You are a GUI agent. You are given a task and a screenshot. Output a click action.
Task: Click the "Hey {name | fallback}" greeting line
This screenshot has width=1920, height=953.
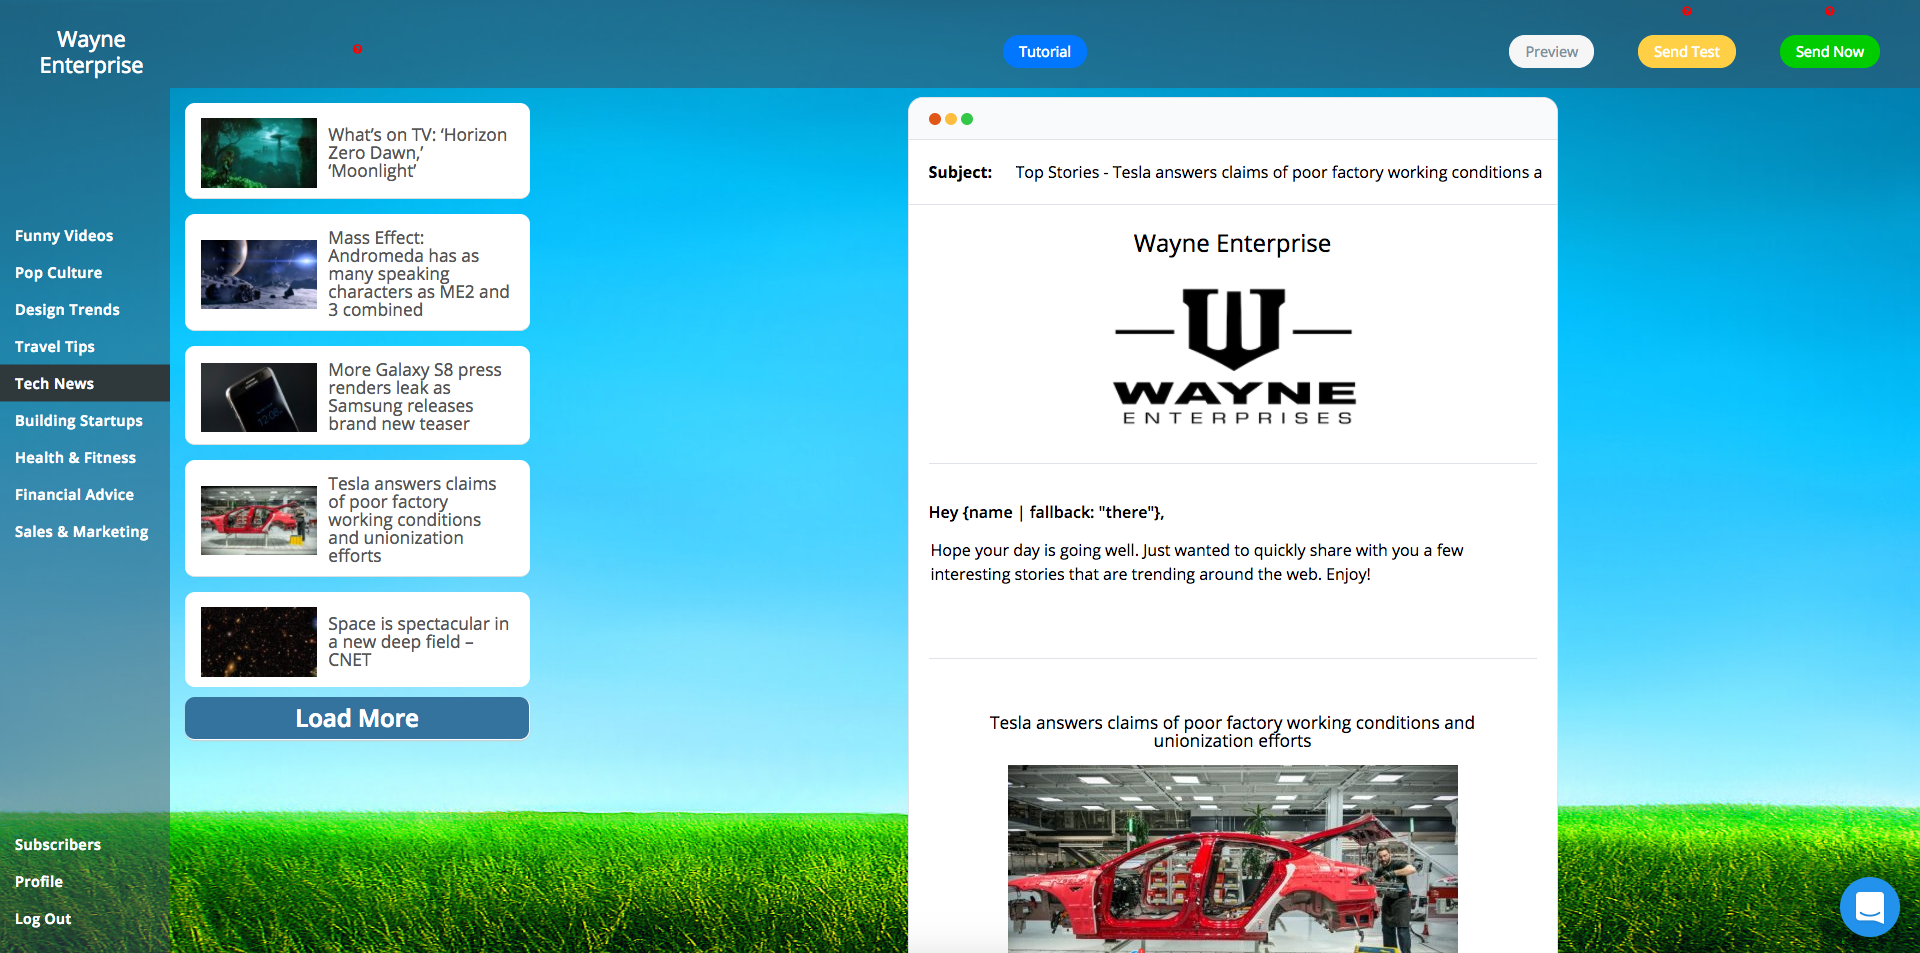click(x=1046, y=512)
